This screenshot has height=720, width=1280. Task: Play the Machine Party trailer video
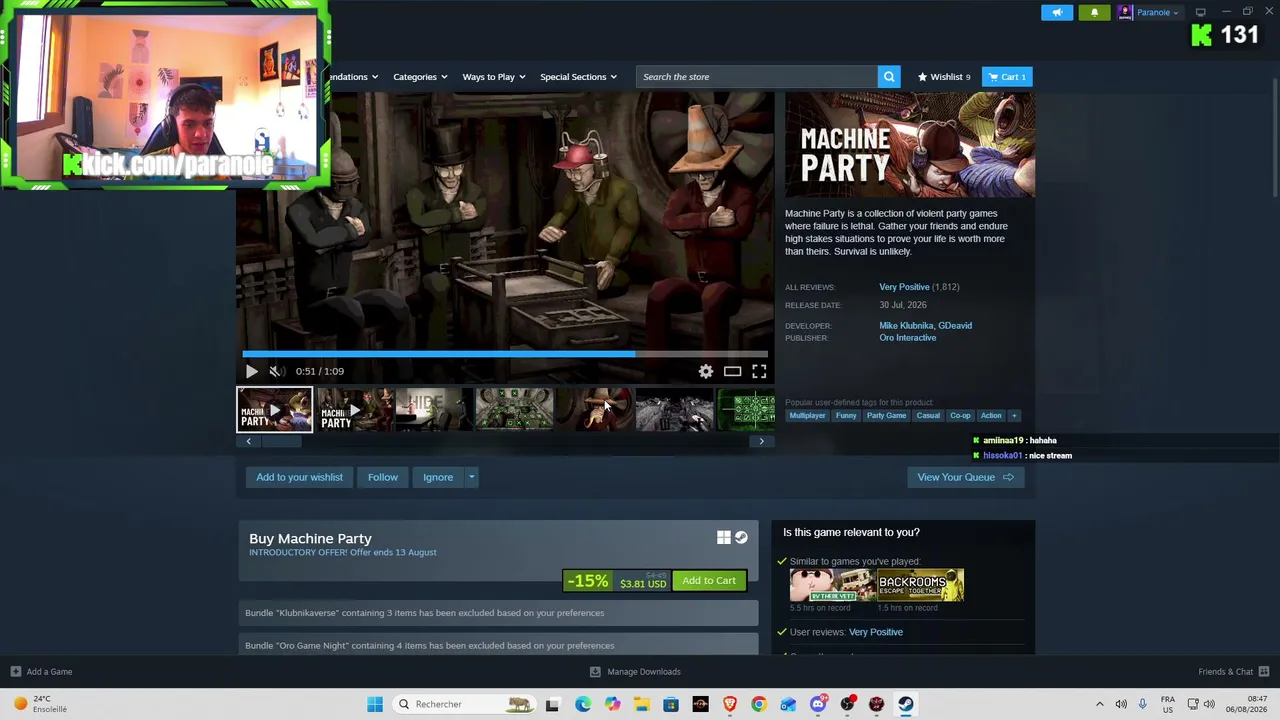click(251, 371)
